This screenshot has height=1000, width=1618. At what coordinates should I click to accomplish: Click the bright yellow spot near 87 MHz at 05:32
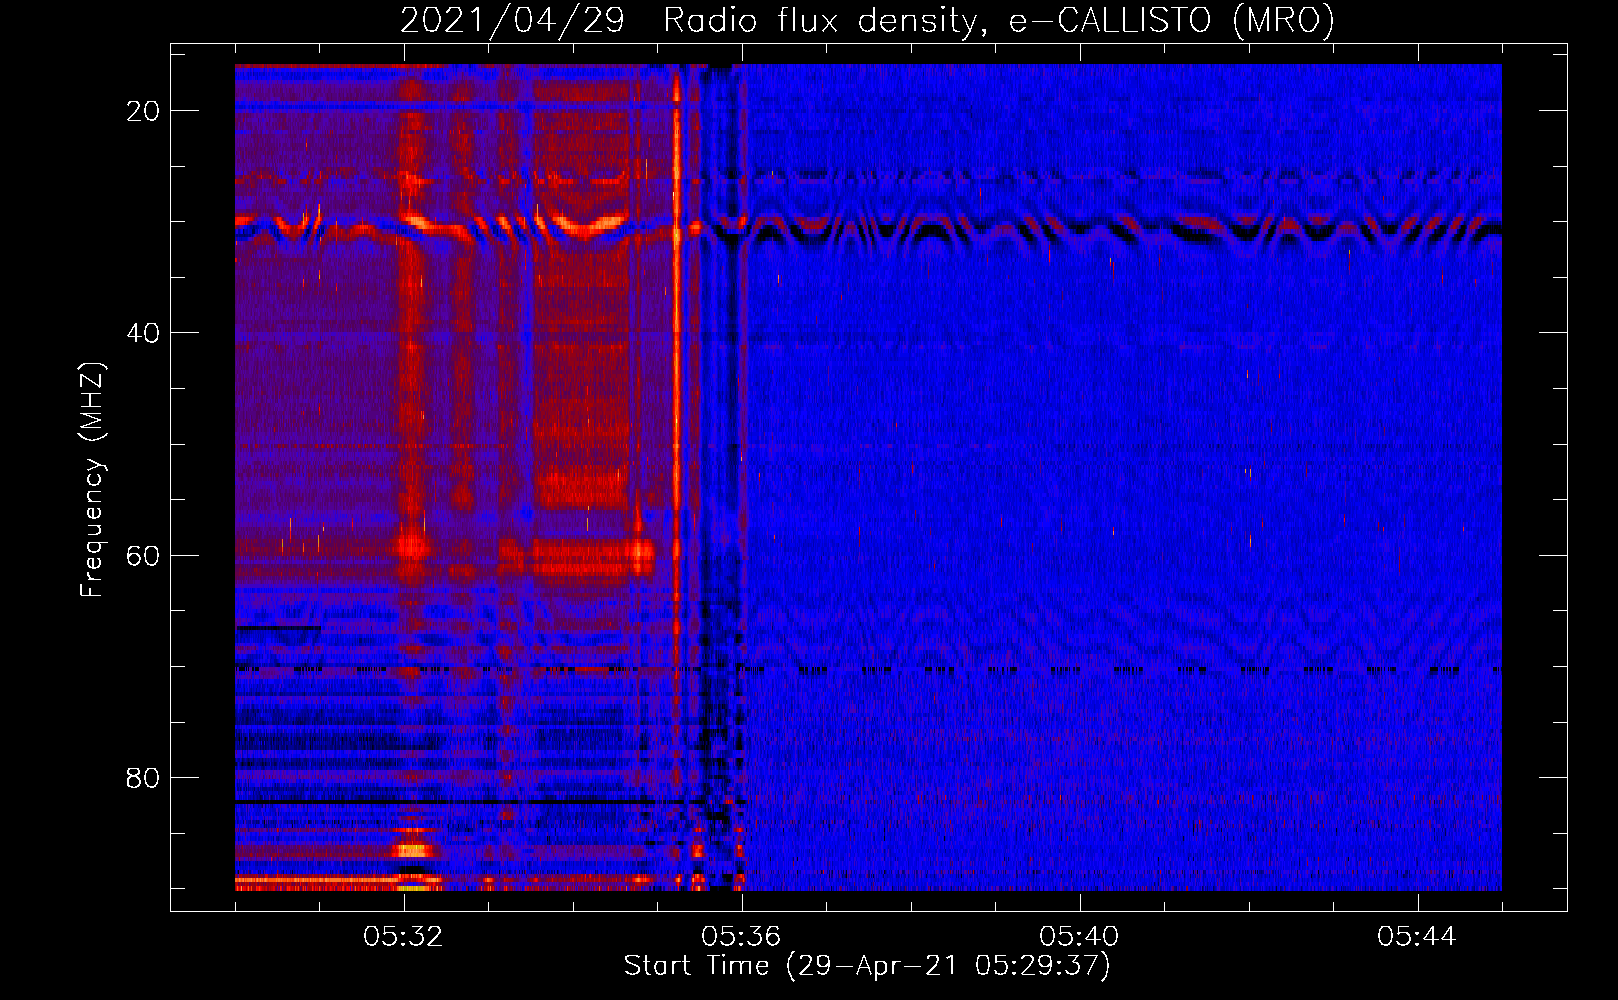pos(411,851)
